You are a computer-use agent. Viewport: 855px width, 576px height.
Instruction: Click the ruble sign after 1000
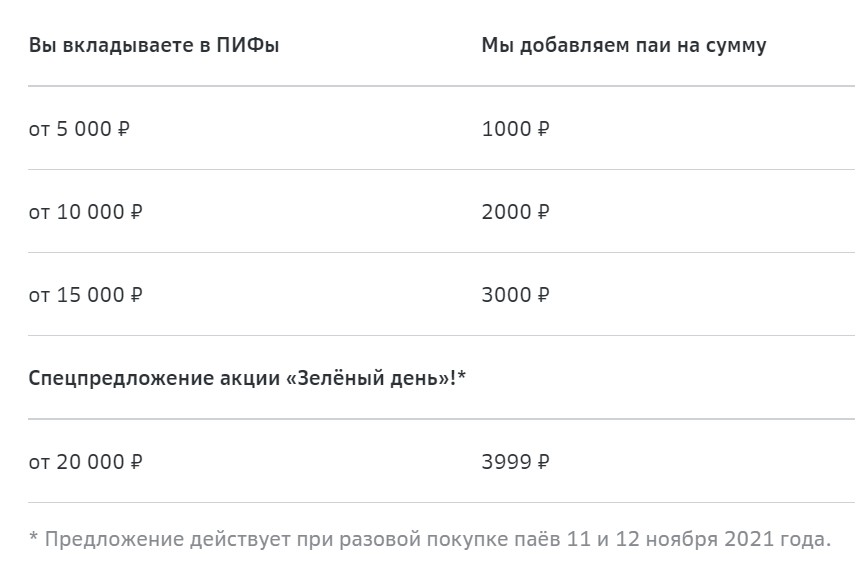pos(543,129)
